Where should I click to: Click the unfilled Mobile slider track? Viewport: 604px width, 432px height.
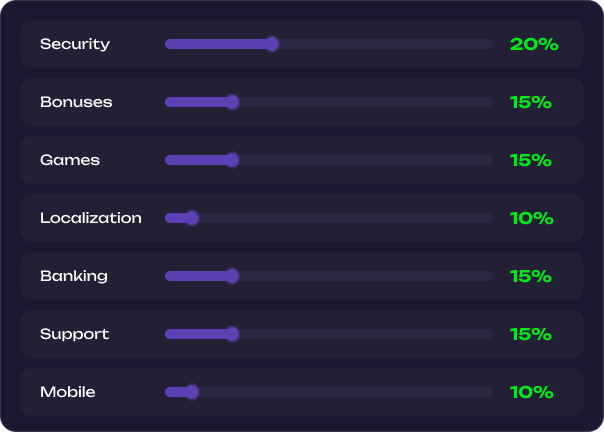coord(346,392)
